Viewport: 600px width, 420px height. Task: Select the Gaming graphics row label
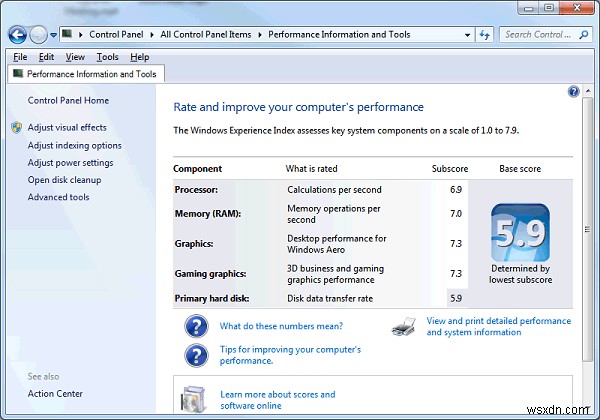tap(210, 274)
